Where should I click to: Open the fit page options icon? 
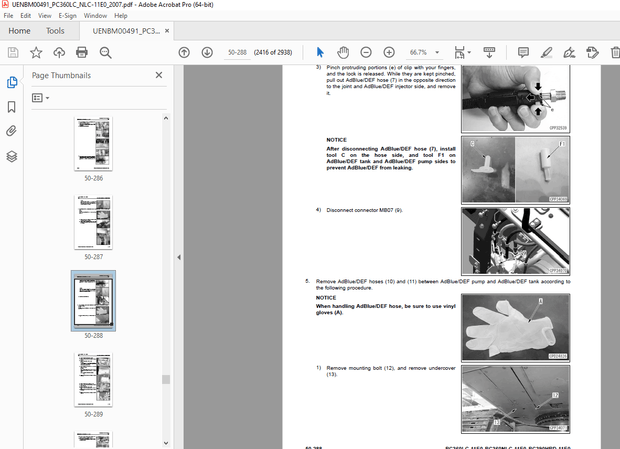[459, 53]
